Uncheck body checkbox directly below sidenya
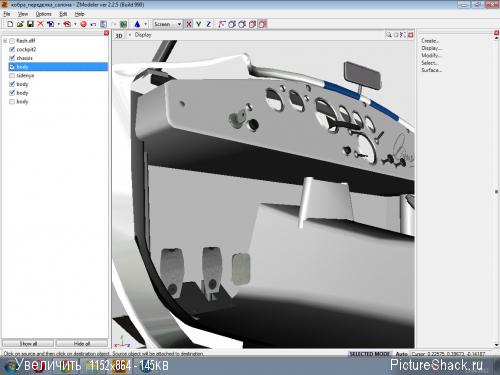The height and width of the screenshot is (375, 500). pyautogui.click(x=12, y=84)
